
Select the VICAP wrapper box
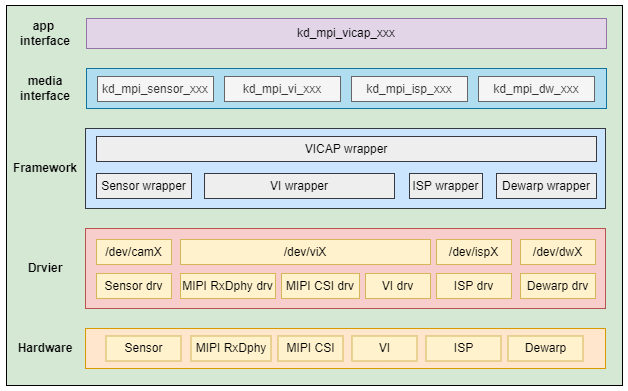point(346,149)
